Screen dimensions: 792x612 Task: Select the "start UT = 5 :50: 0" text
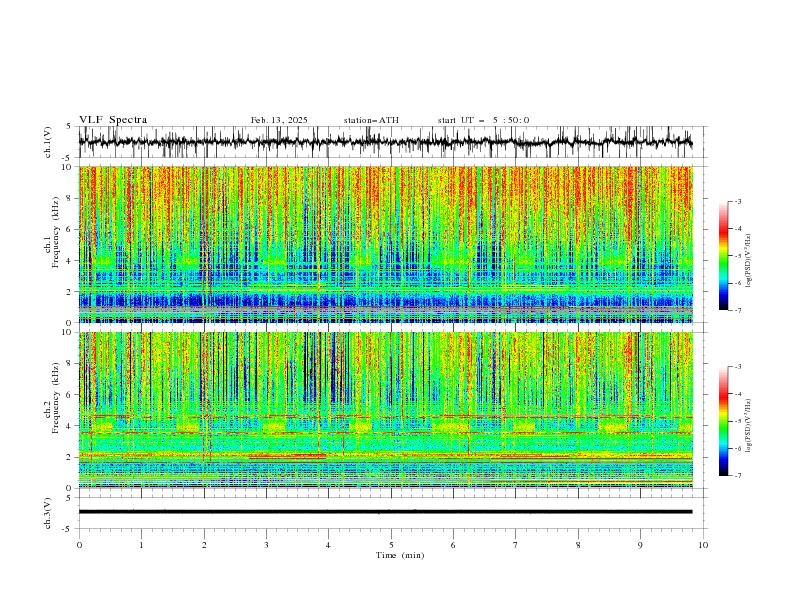click(x=483, y=120)
